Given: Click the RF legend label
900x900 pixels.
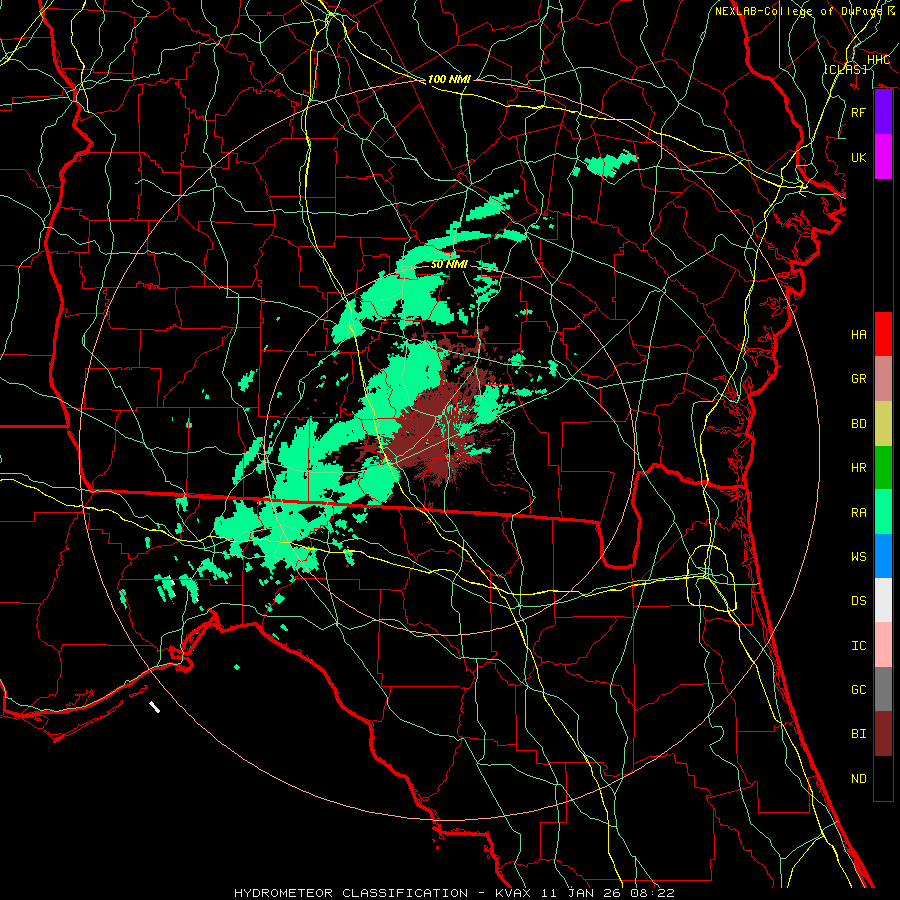Looking at the screenshot, I should click(x=858, y=112).
